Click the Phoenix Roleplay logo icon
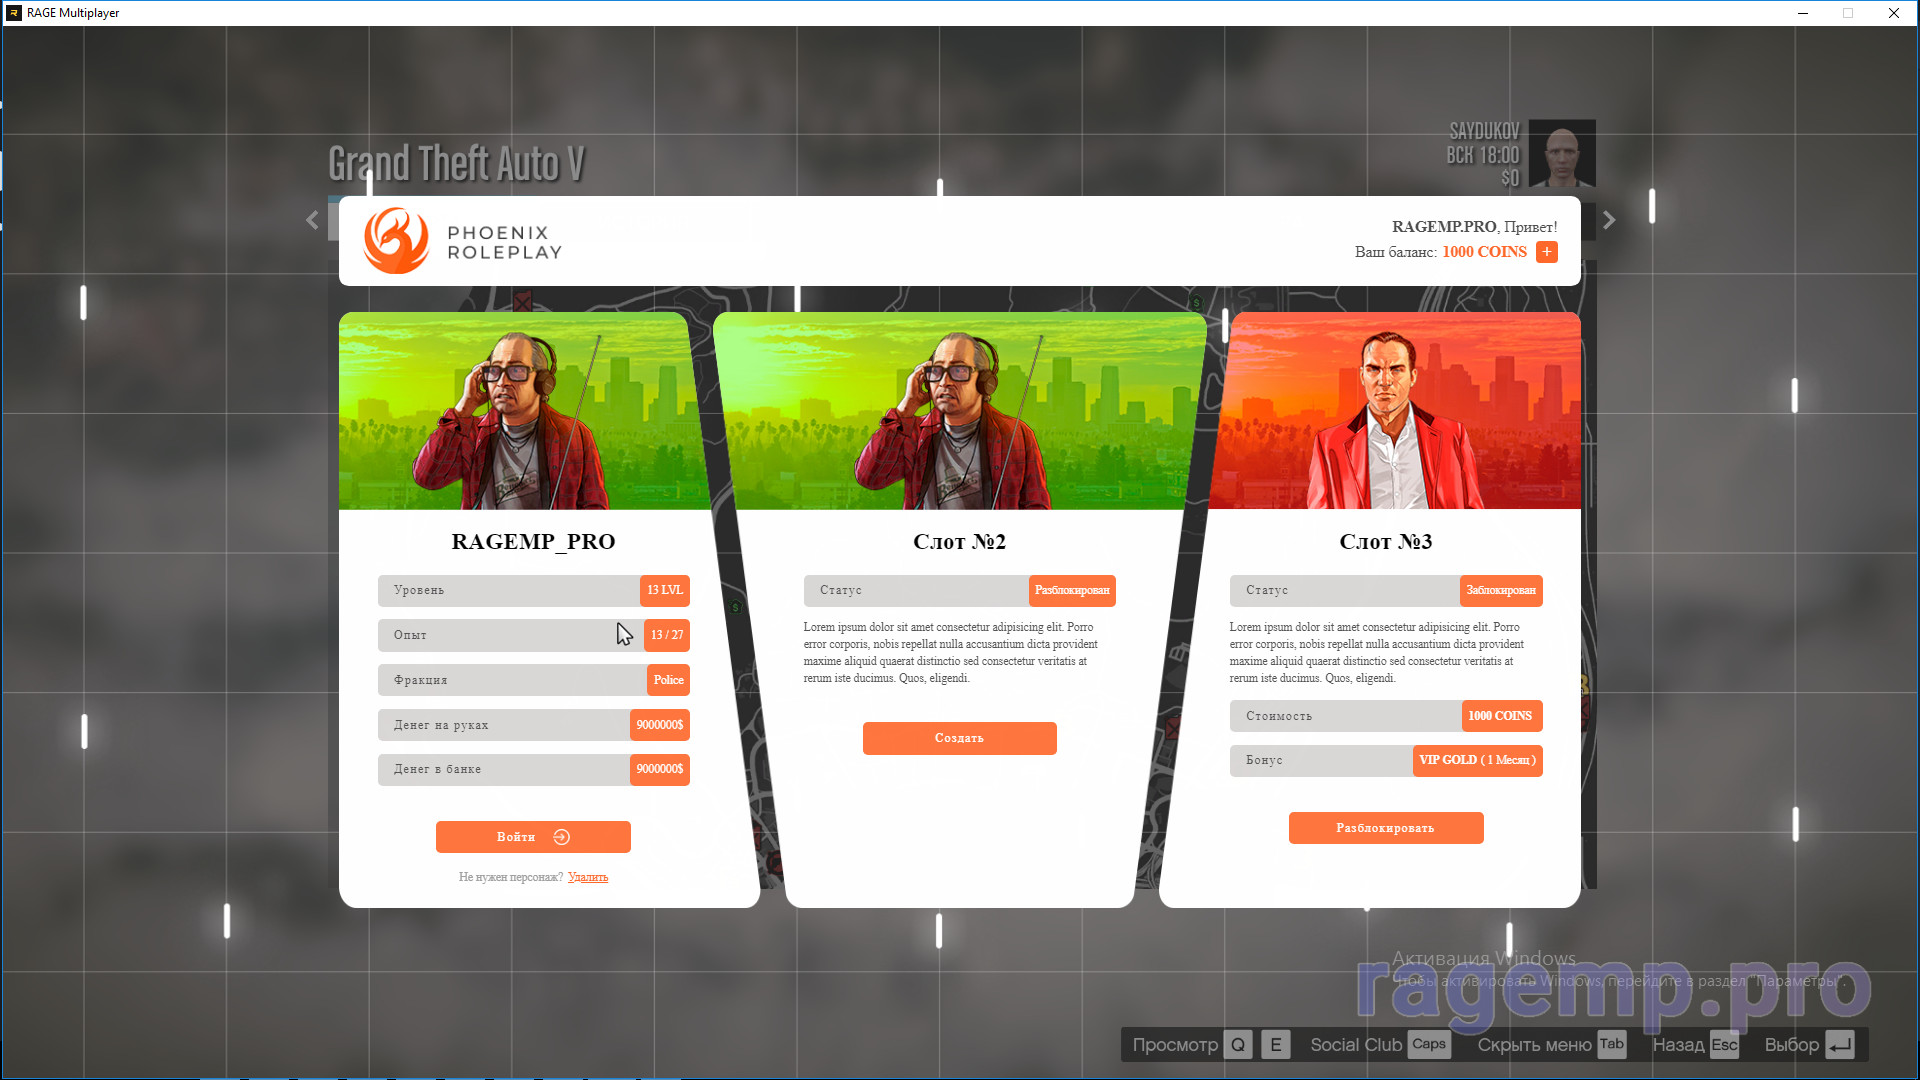This screenshot has width=1920, height=1080. pos(396,241)
